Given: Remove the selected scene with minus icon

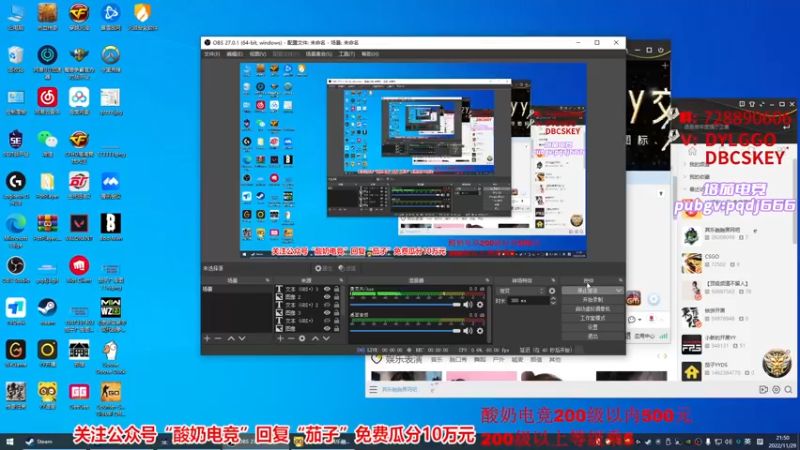Looking at the screenshot, I should [x=218, y=338].
